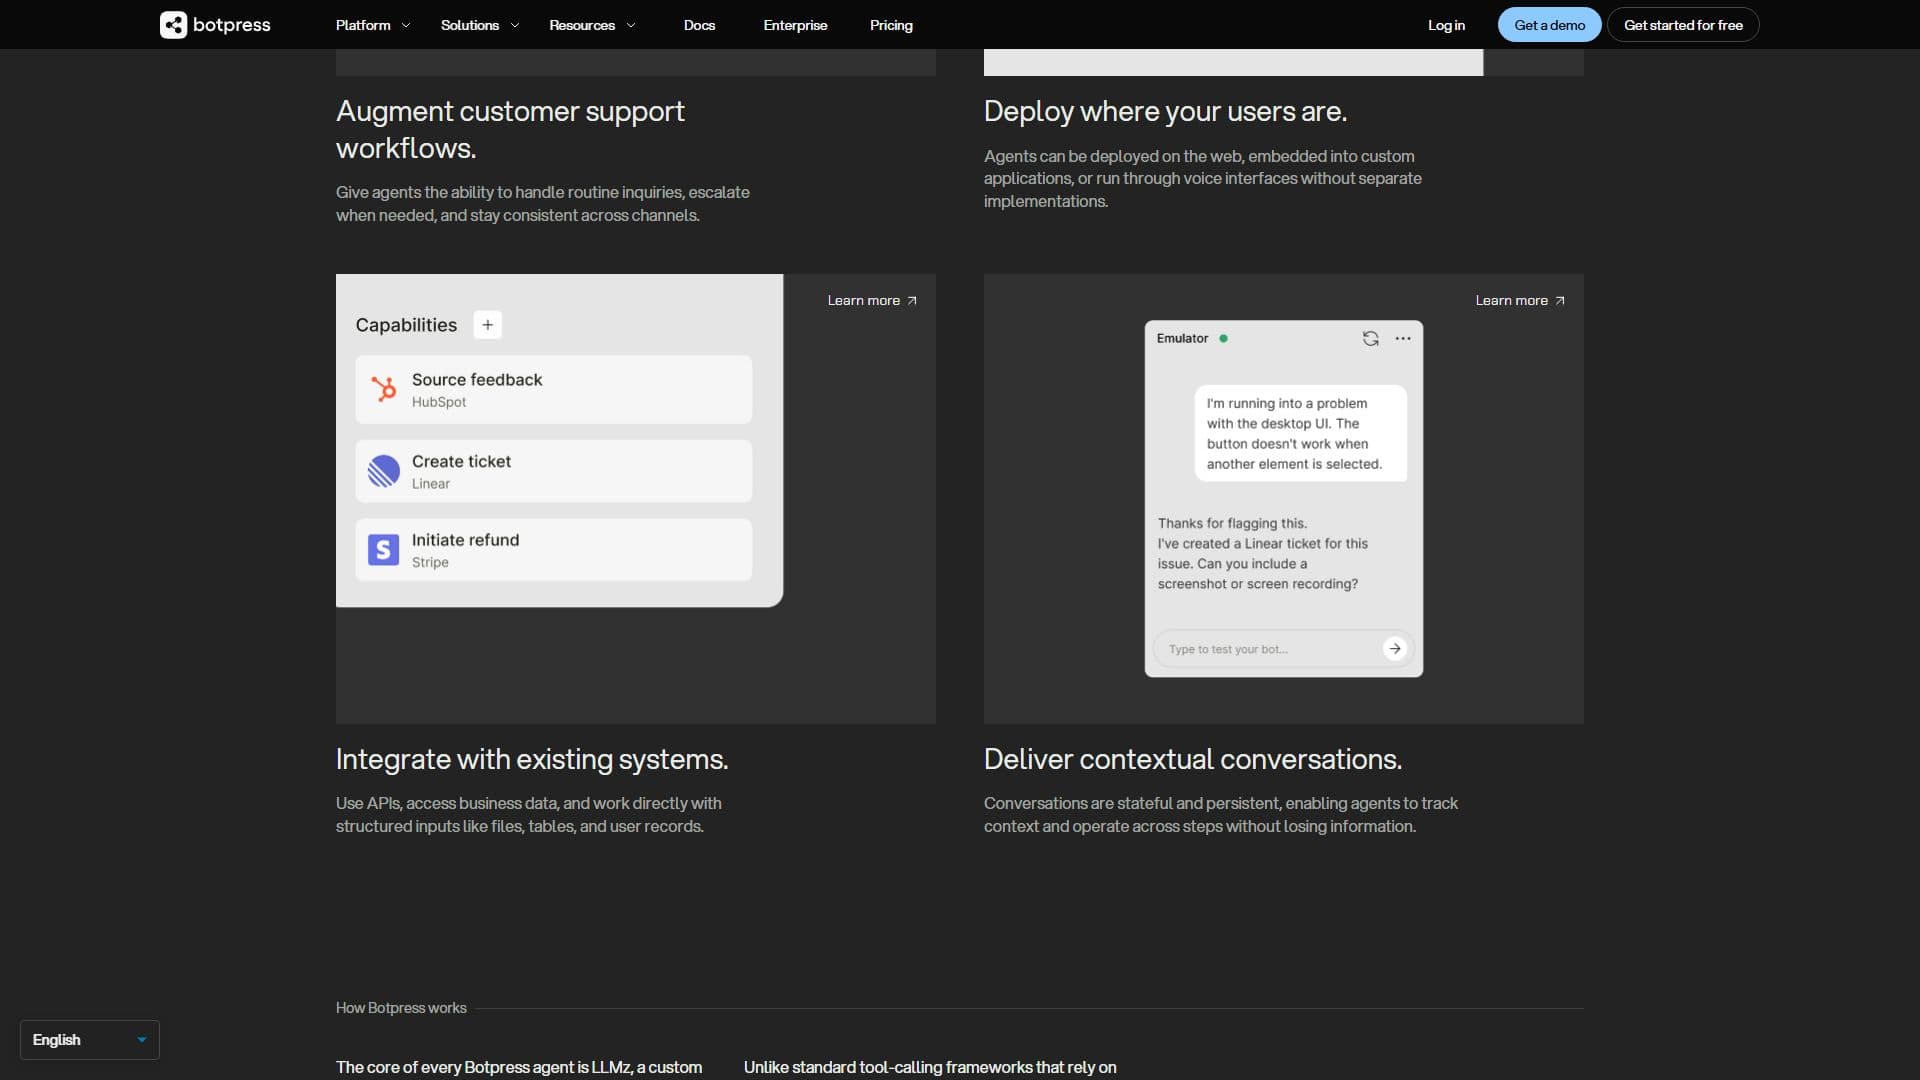Click the Stripe subtitle text
Viewport: 1920px width, 1080px height.
coord(430,562)
